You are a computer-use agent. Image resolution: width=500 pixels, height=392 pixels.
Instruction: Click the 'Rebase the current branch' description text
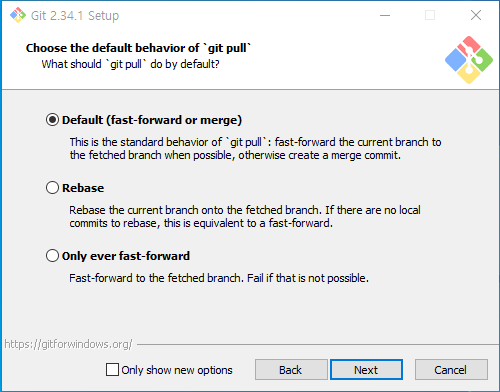tap(245, 216)
